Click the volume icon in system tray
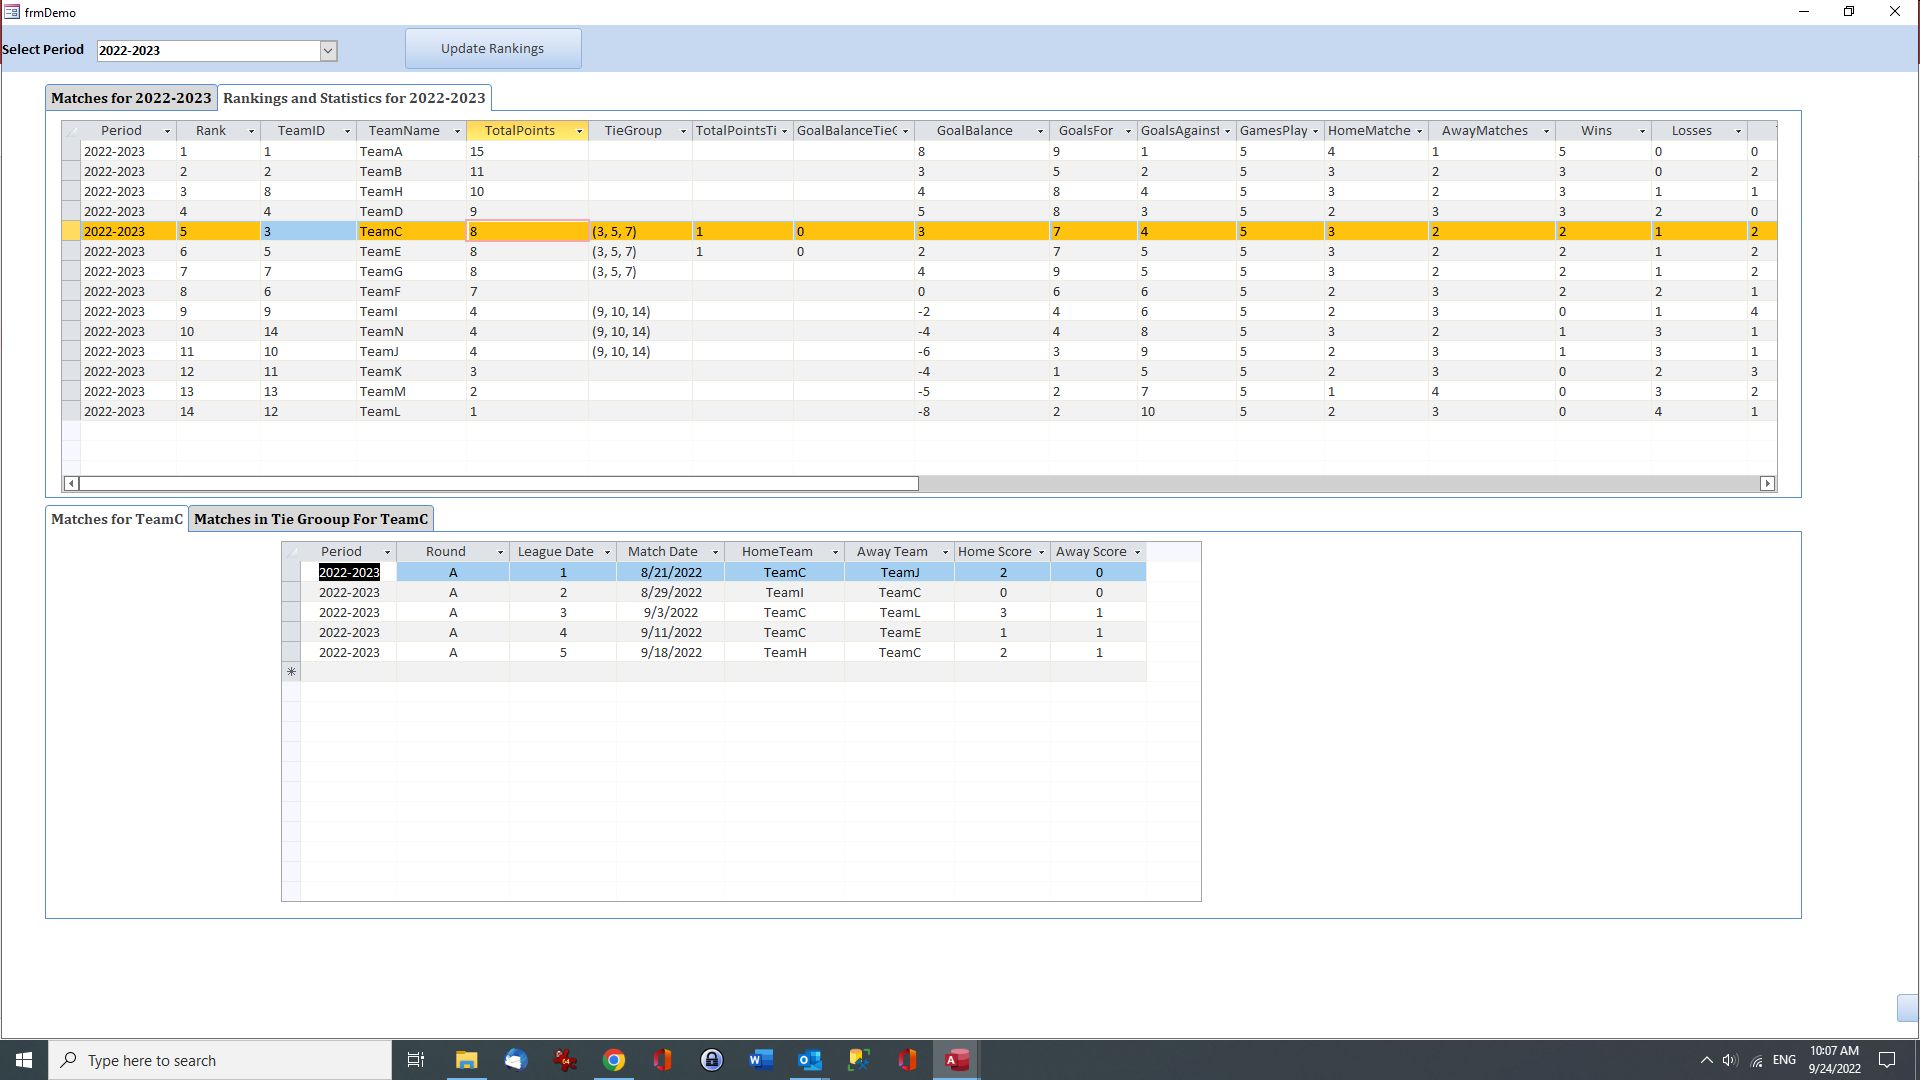This screenshot has width=1920, height=1080. 1730,1060
